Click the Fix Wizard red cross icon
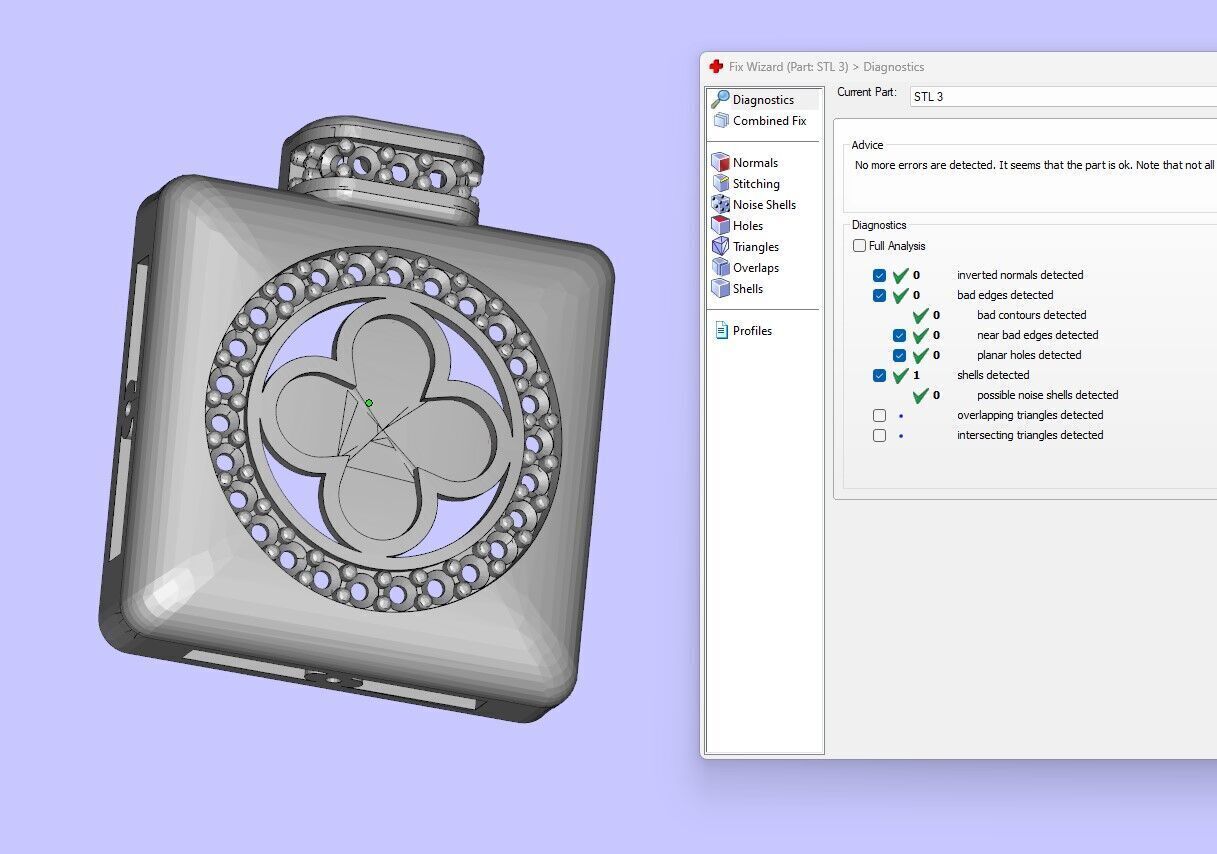 coord(716,66)
